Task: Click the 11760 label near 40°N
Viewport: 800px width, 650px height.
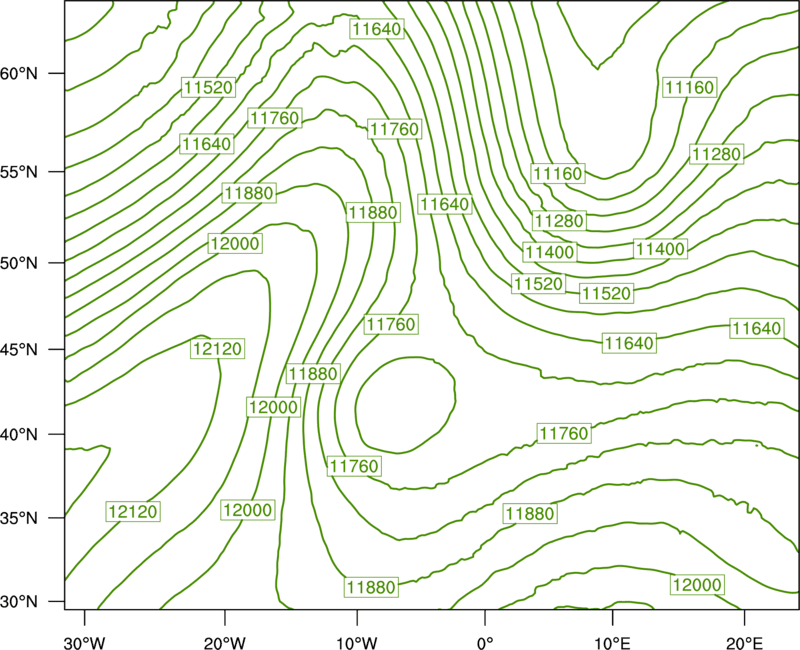Action: tap(564, 433)
